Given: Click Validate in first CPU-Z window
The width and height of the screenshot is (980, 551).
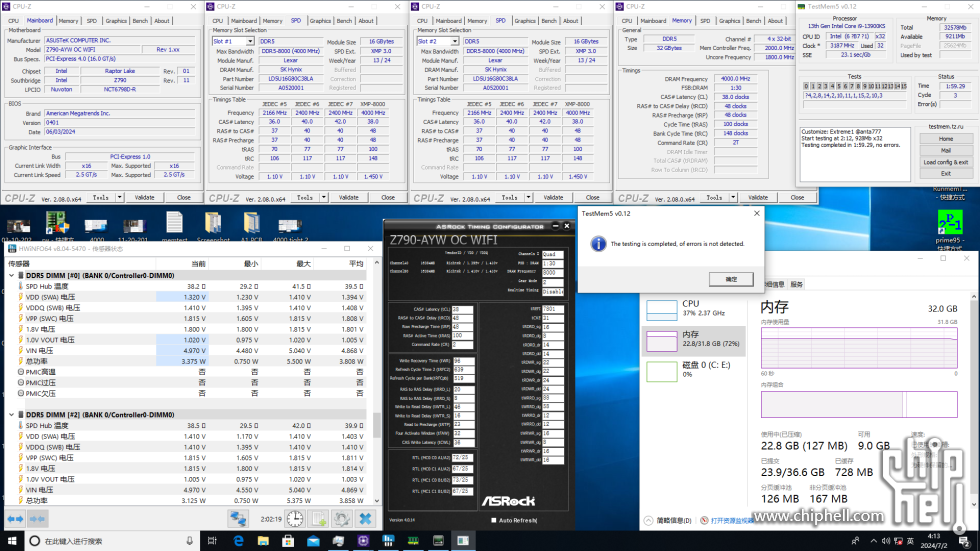Looking at the screenshot, I should [x=144, y=197].
